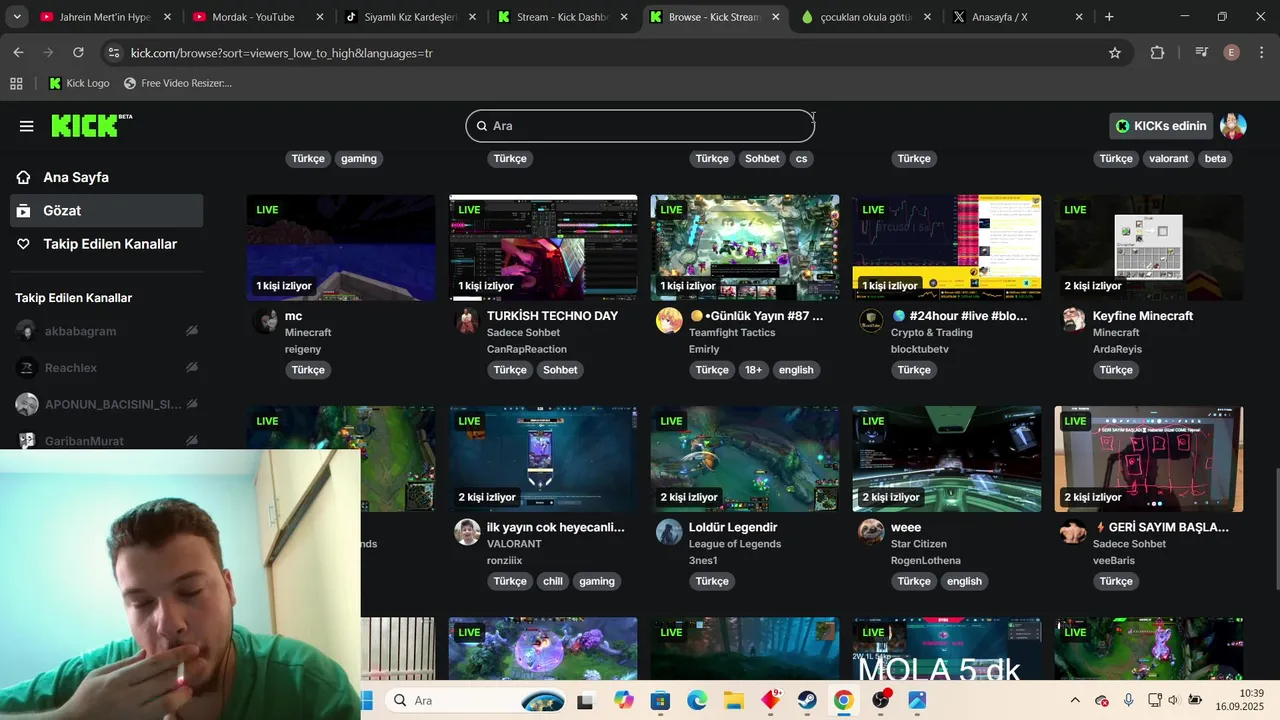This screenshot has width=1280, height=720.
Task: Open File Explorer from the taskbar
Action: point(733,700)
